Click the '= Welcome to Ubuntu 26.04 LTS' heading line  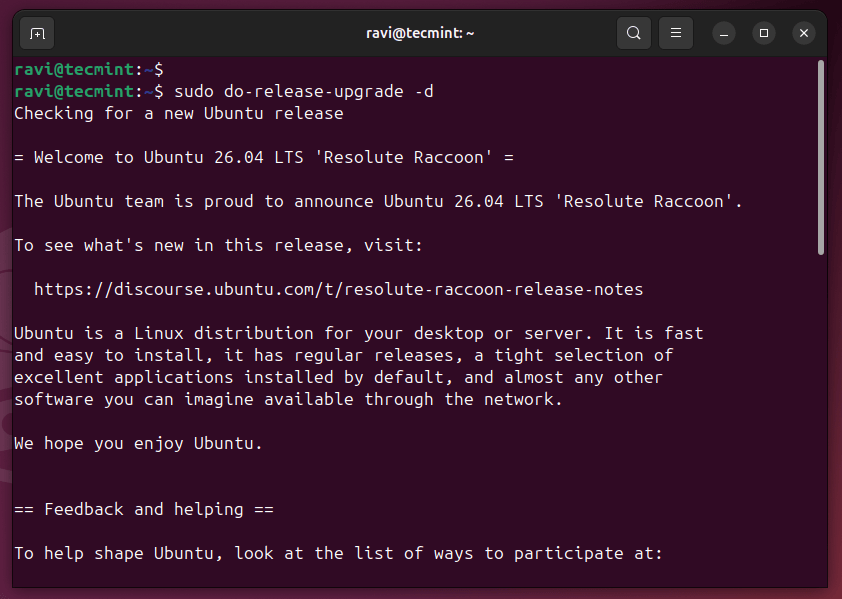(264, 157)
